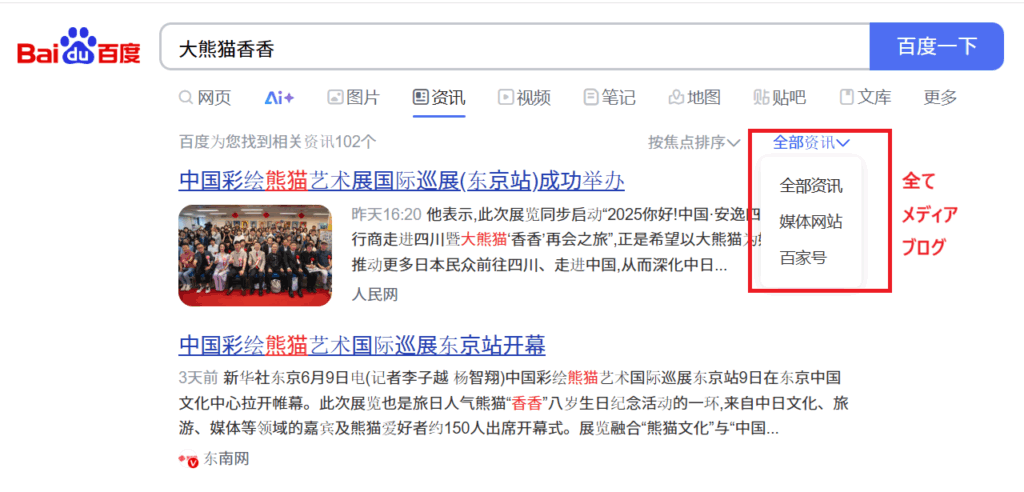
Task: Open the 贴吧 tab
Action: pyautogui.click(x=780, y=98)
